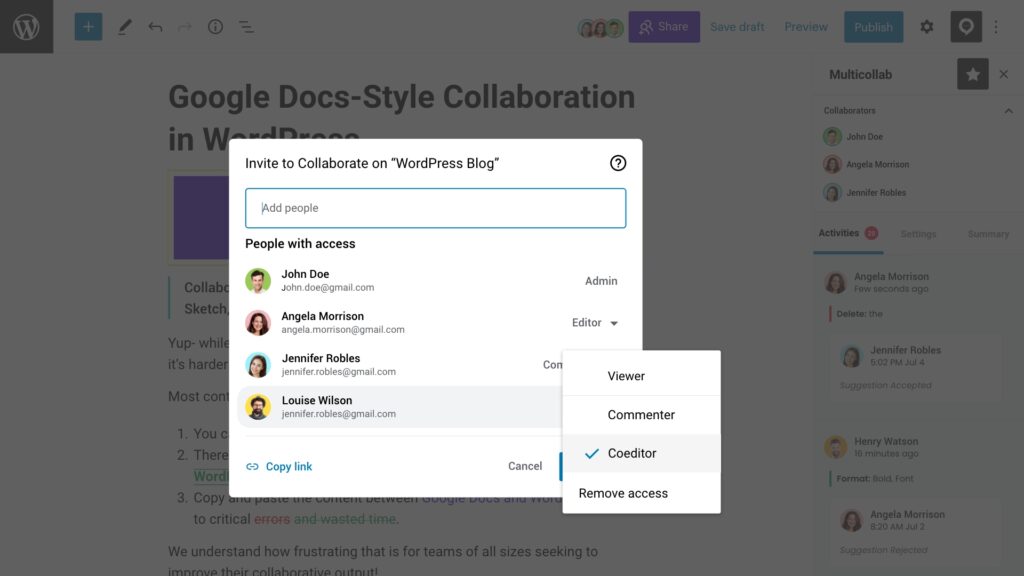This screenshot has height=576, width=1024.
Task: Click the post title heading
Action: tap(402, 118)
